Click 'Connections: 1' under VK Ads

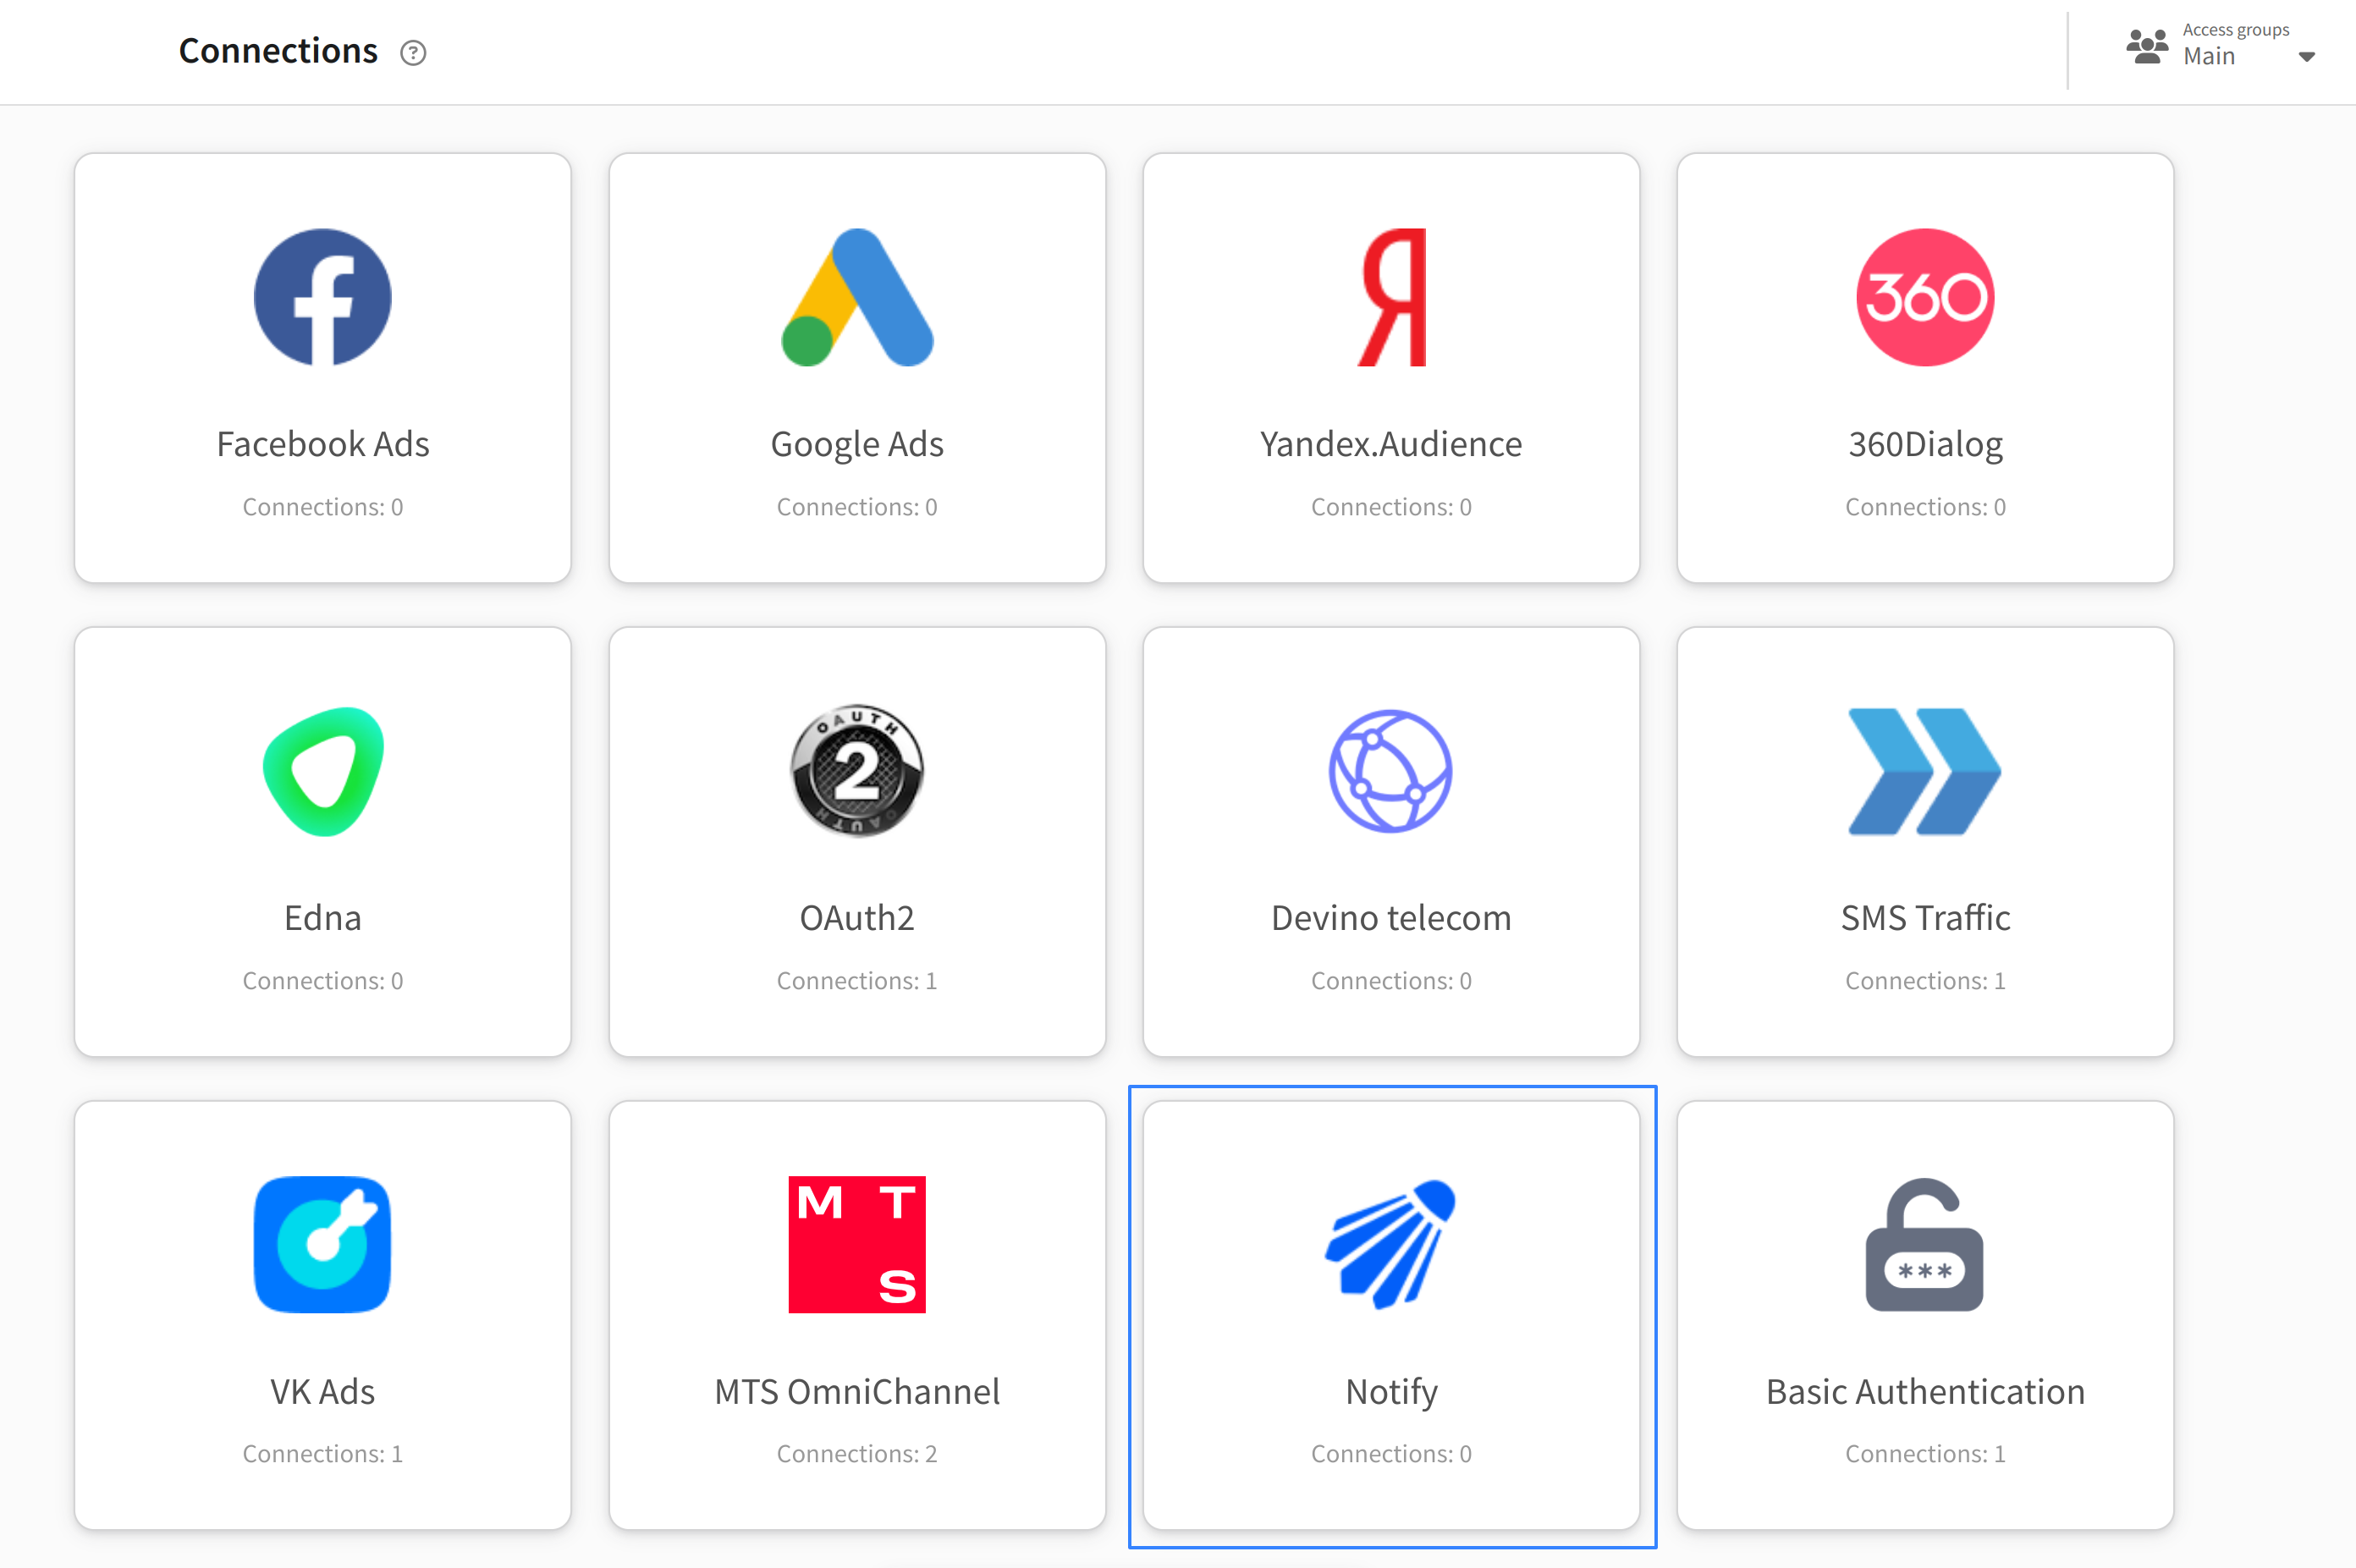[x=323, y=1454]
